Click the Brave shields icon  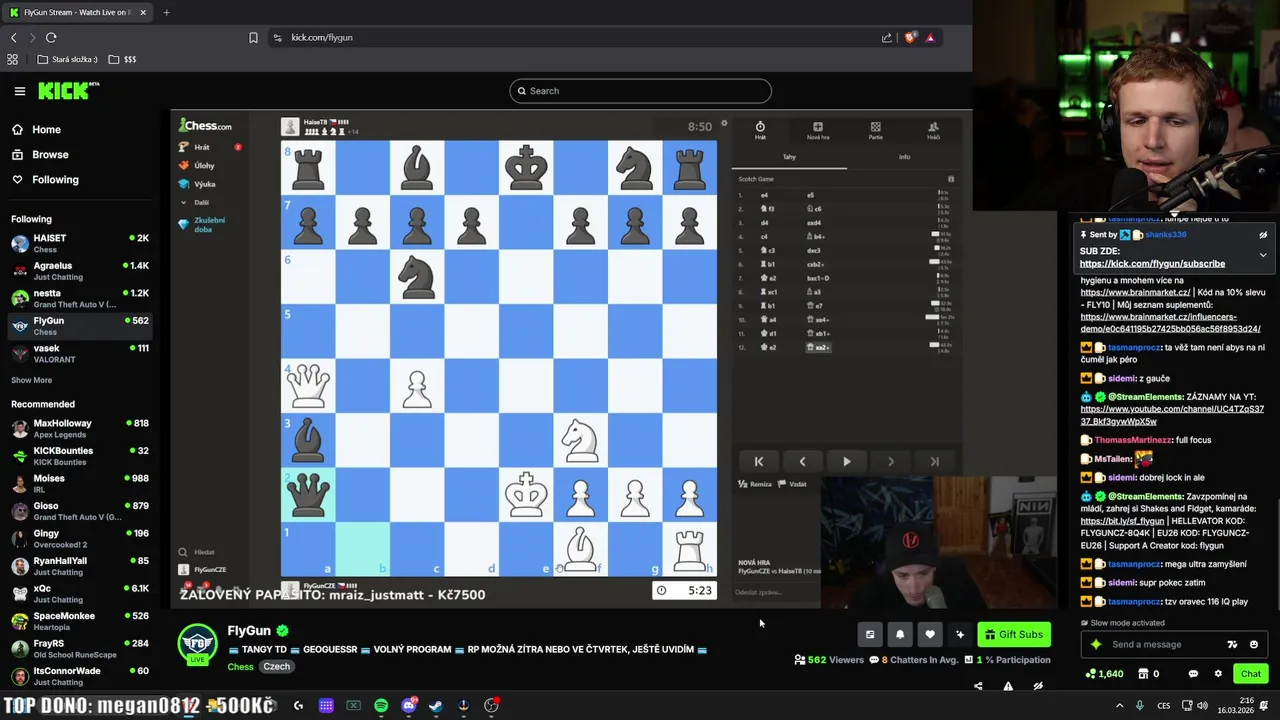tap(910, 38)
